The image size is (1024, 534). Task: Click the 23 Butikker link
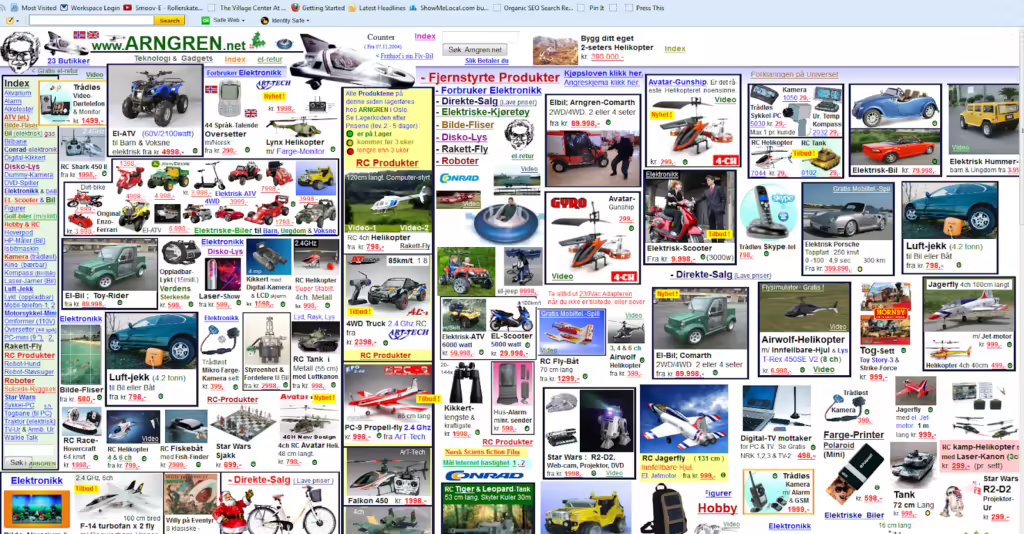69,61
